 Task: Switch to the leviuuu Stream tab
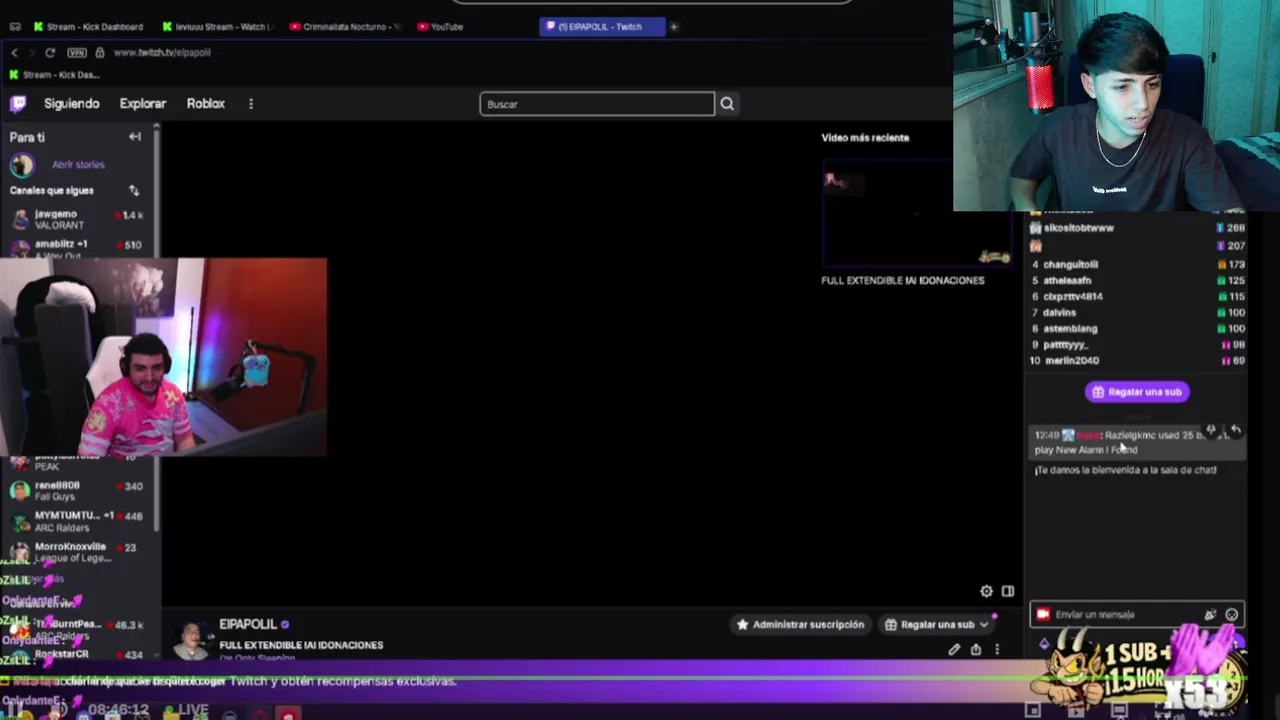(217, 27)
